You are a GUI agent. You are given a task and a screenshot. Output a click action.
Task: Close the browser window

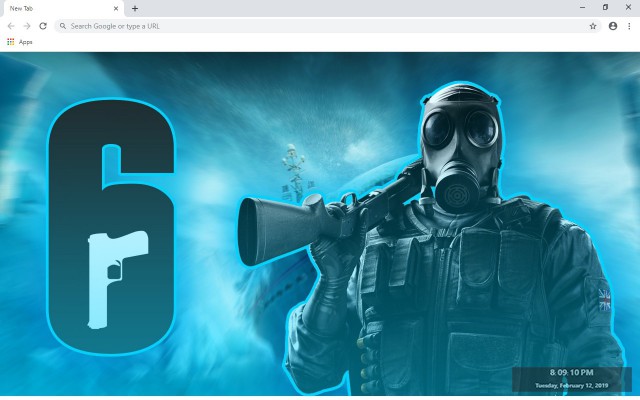629,7
